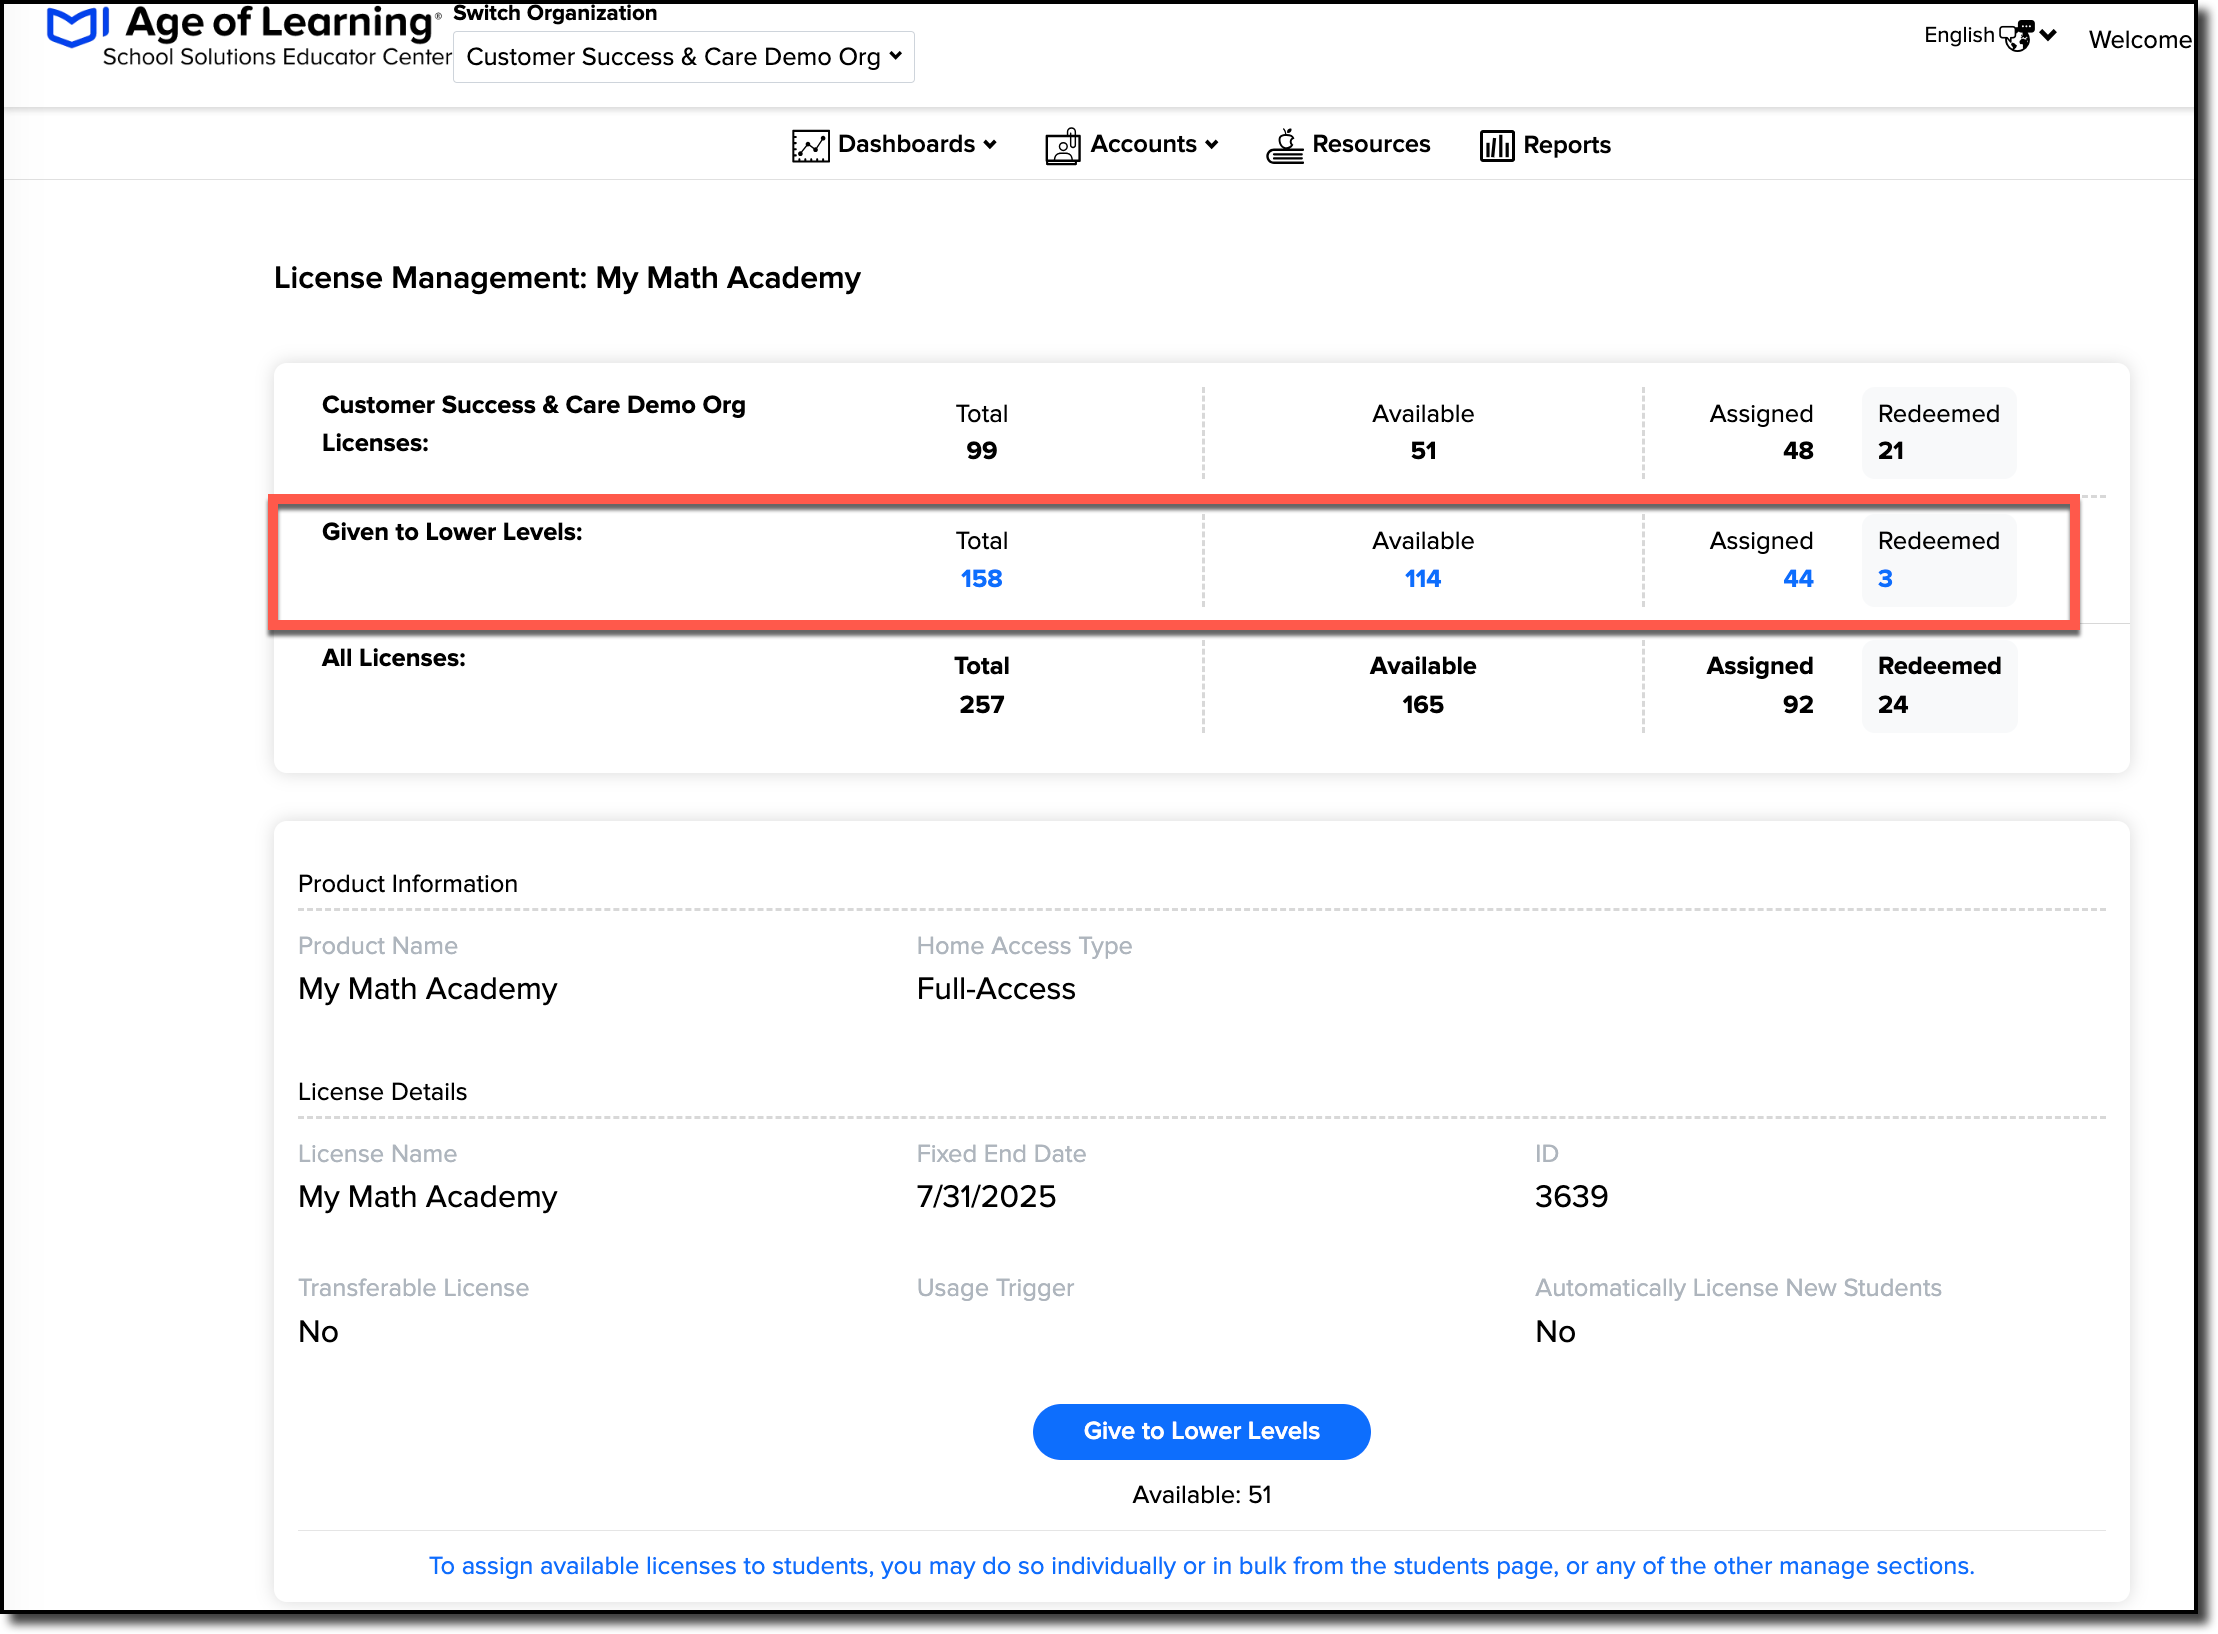Click the organization redeemed value 21
Viewport: 2218px width, 1634px height.
pos(1890,451)
